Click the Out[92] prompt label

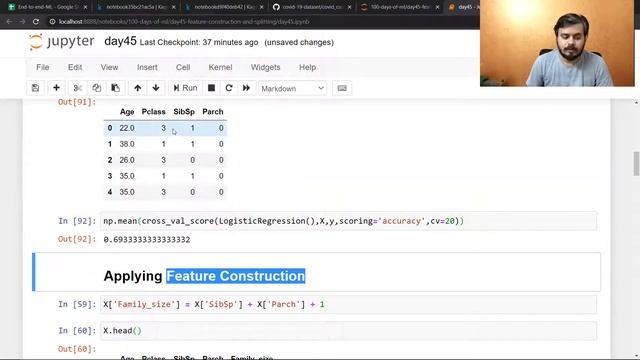click(77, 239)
